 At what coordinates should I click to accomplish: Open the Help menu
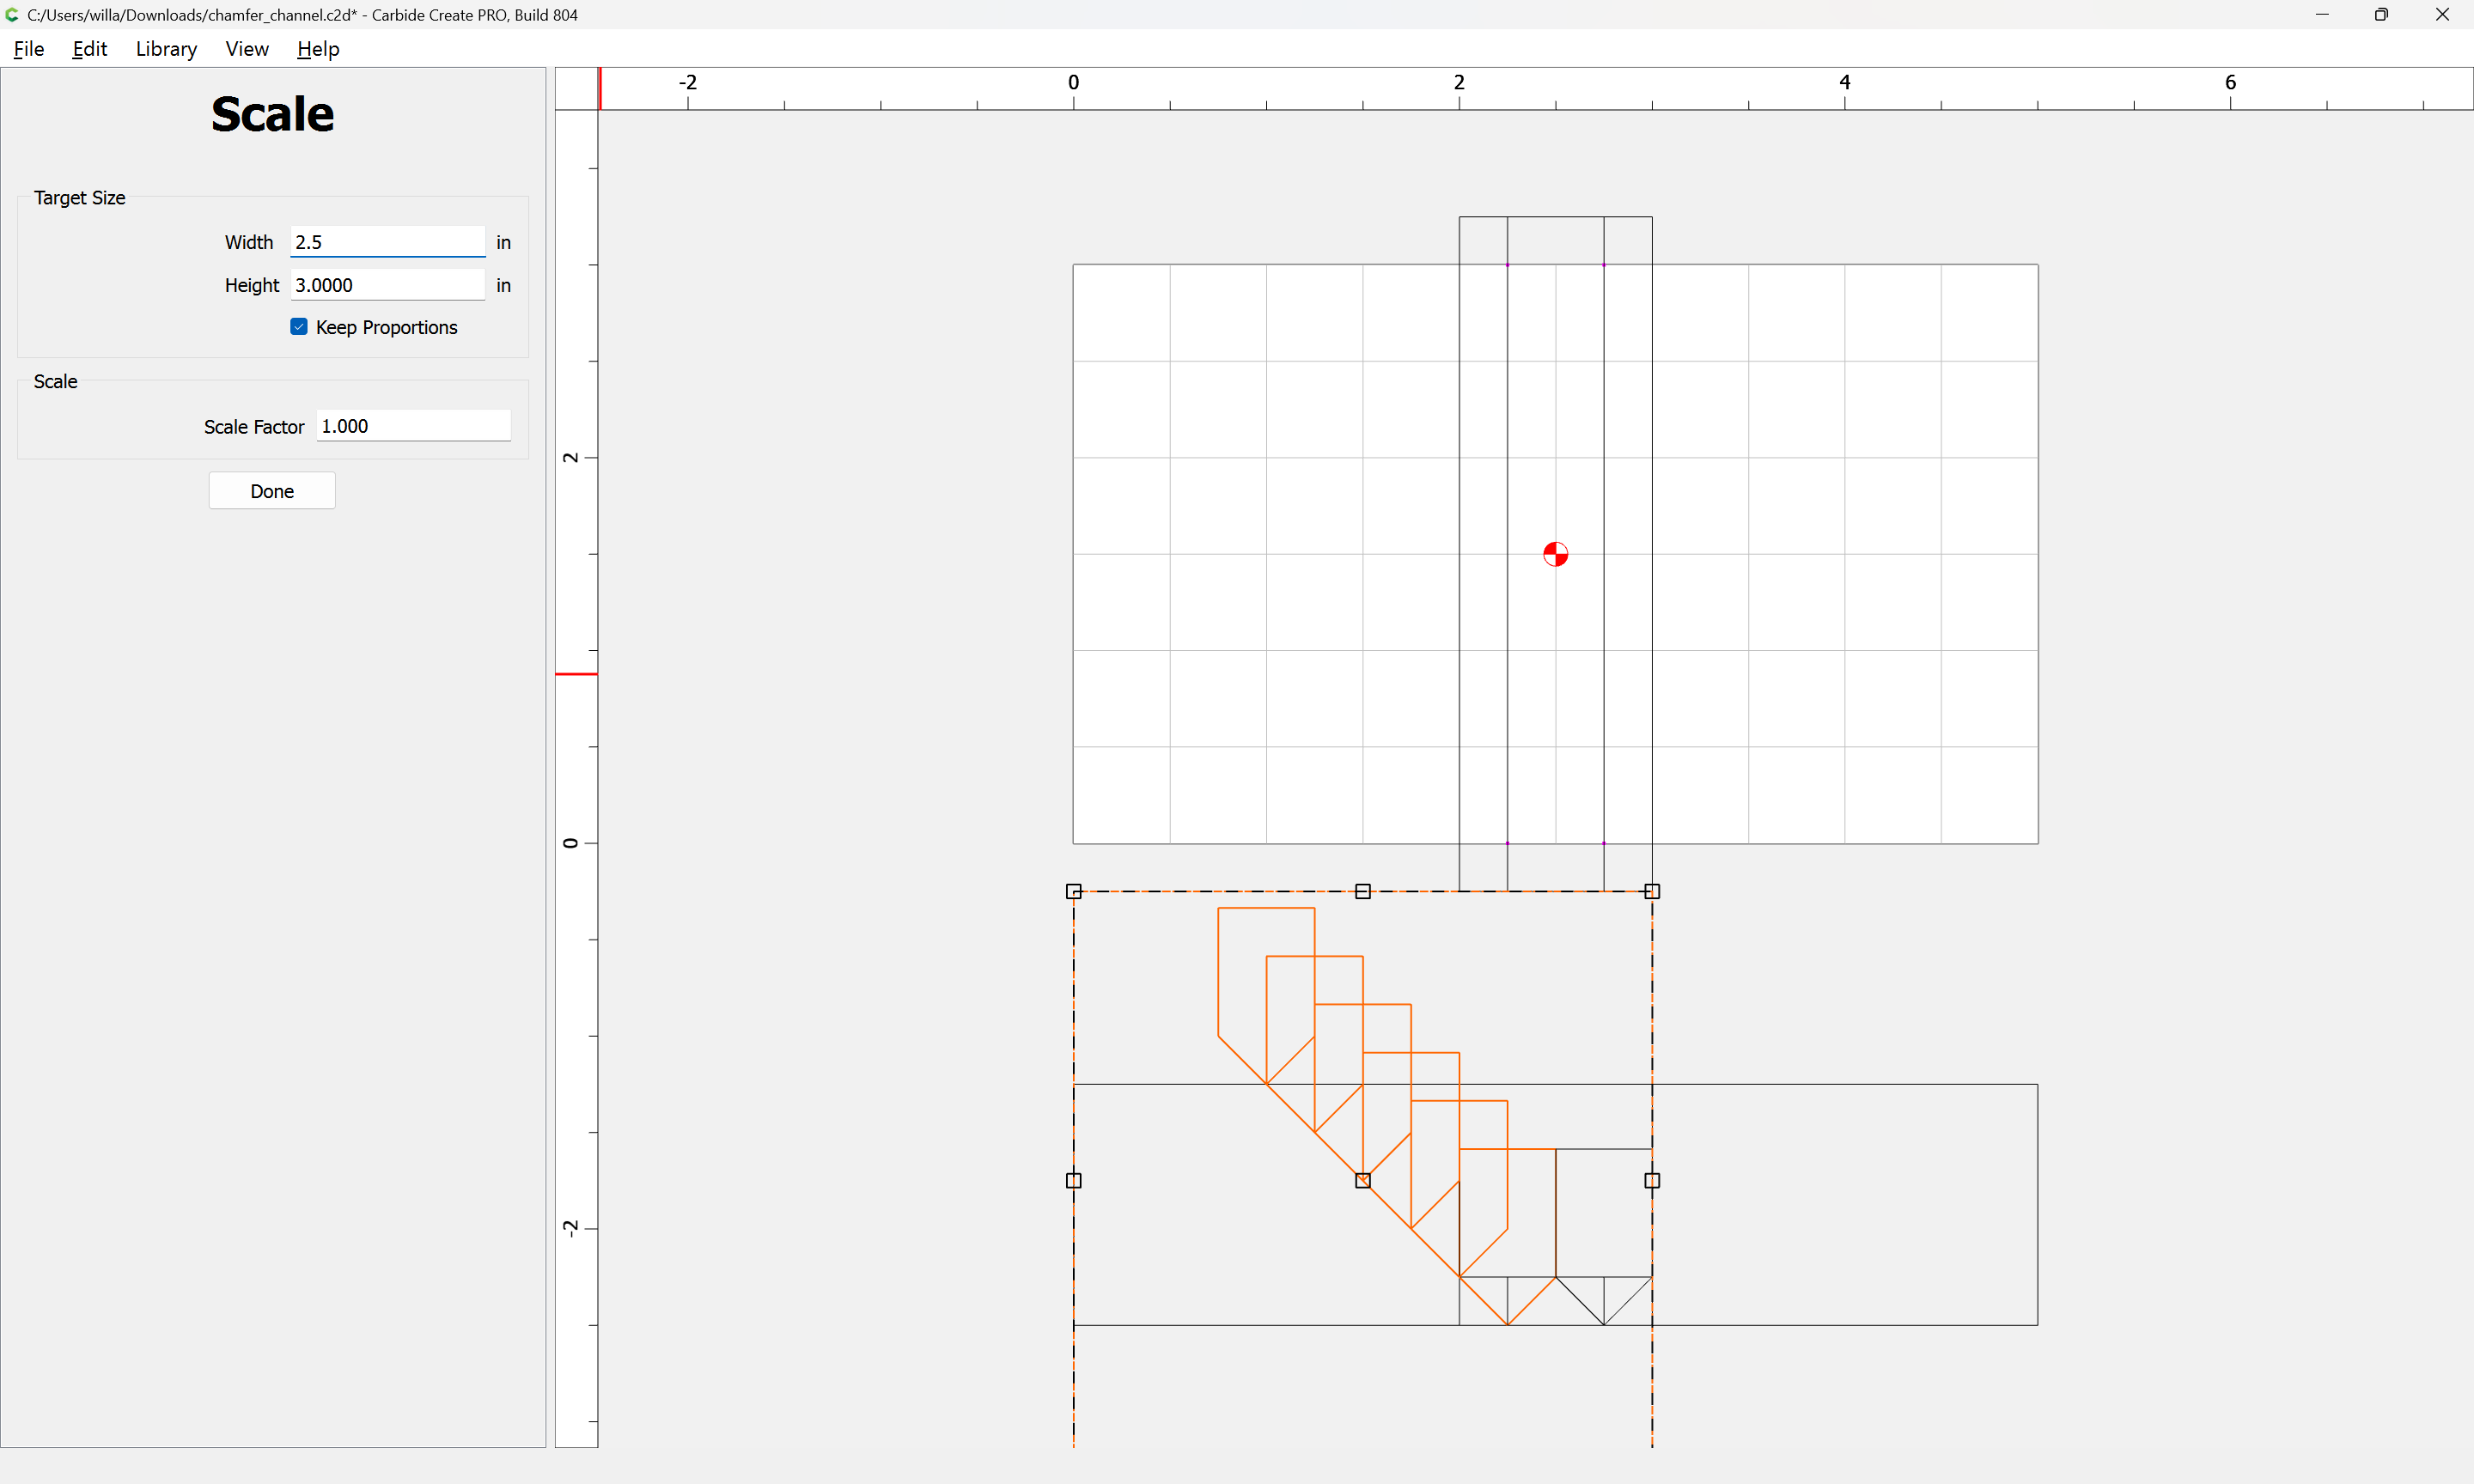click(x=318, y=49)
